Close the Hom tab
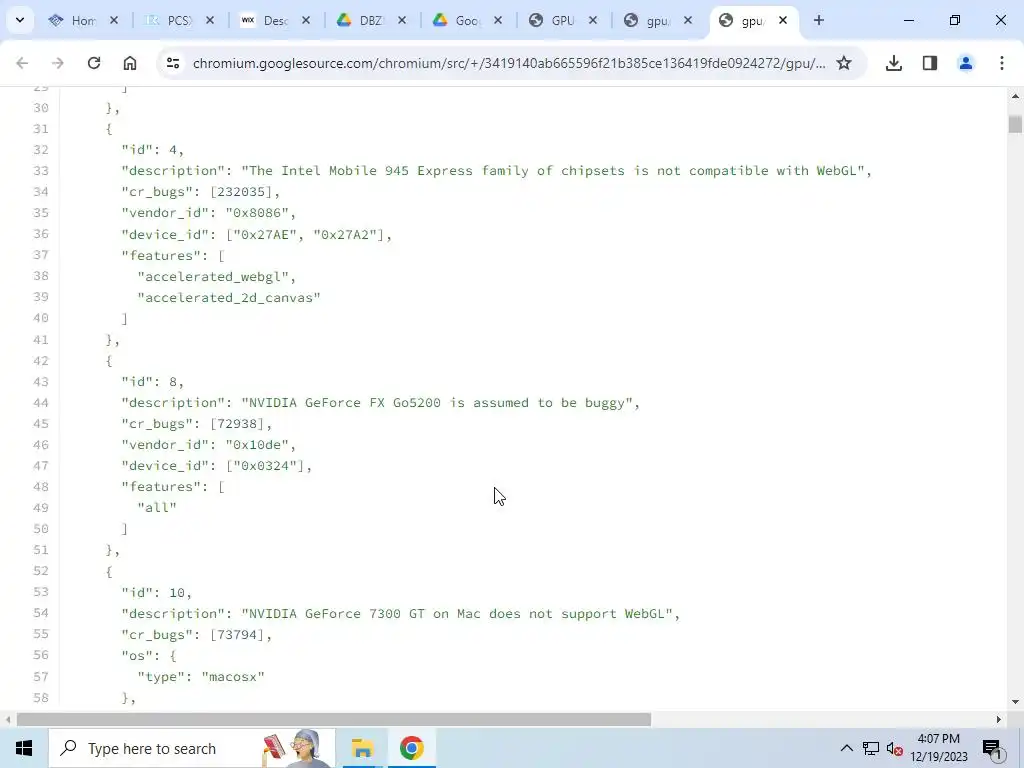The height and width of the screenshot is (768, 1024). [x=114, y=20]
